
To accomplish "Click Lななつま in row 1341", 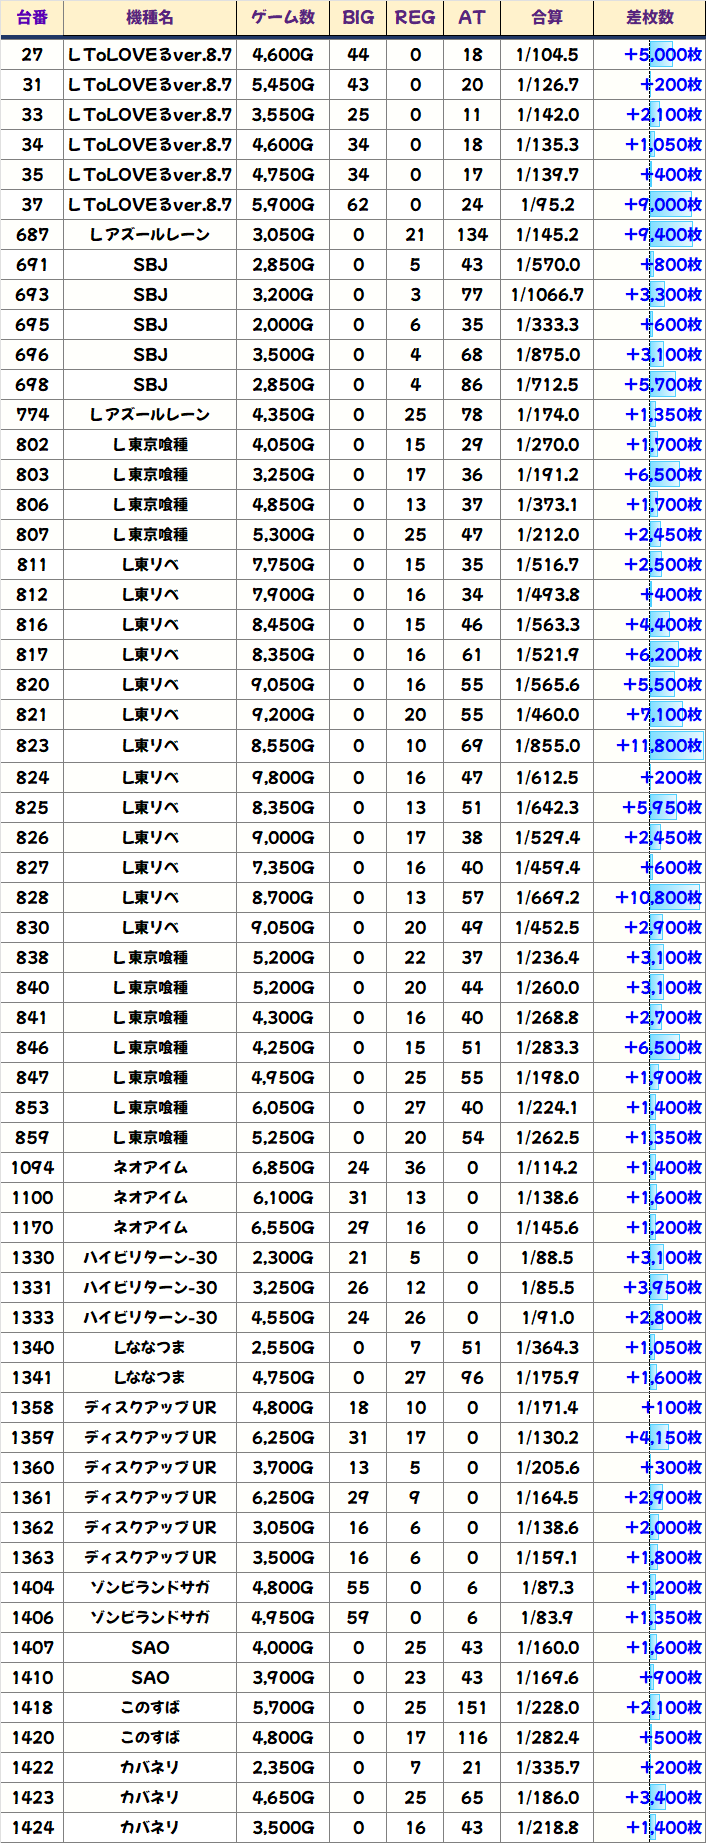I will tap(150, 1377).
